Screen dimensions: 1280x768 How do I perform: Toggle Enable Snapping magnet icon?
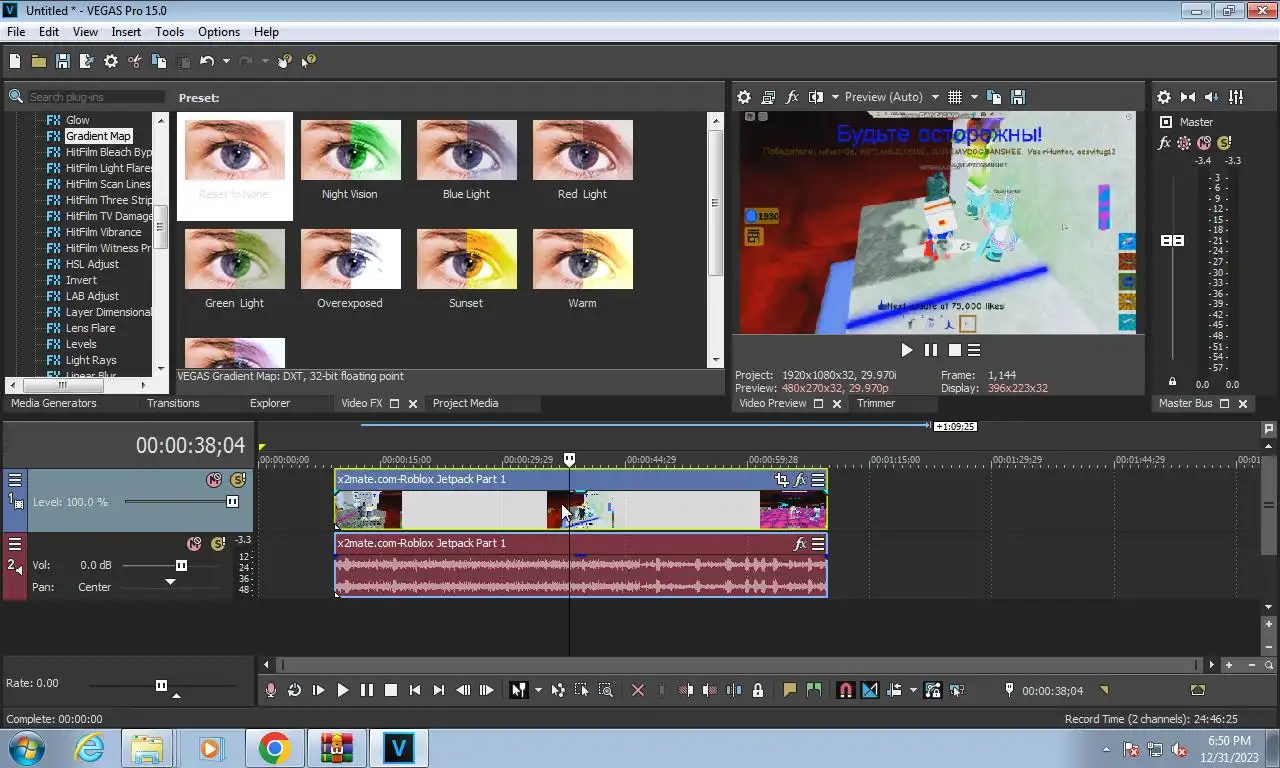pos(845,690)
